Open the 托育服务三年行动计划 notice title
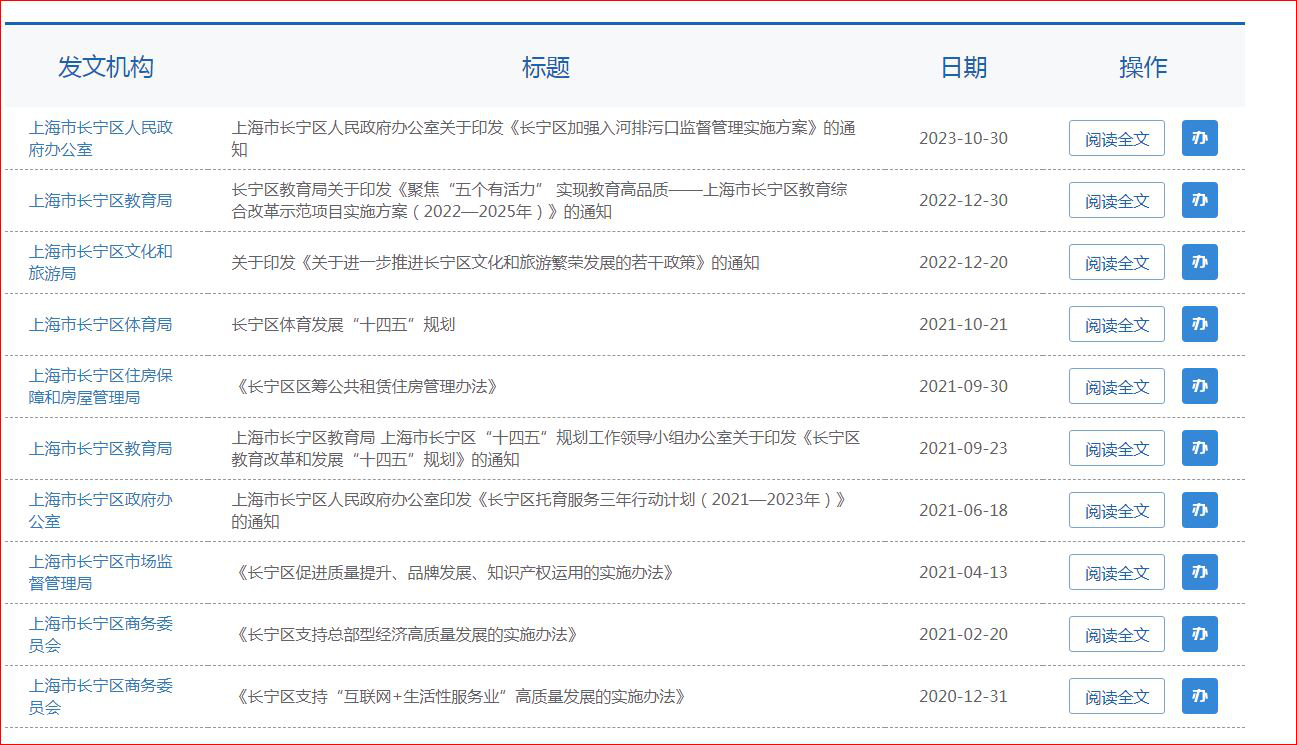This screenshot has width=1297, height=745. pyautogui.click(x=540, y=511)
